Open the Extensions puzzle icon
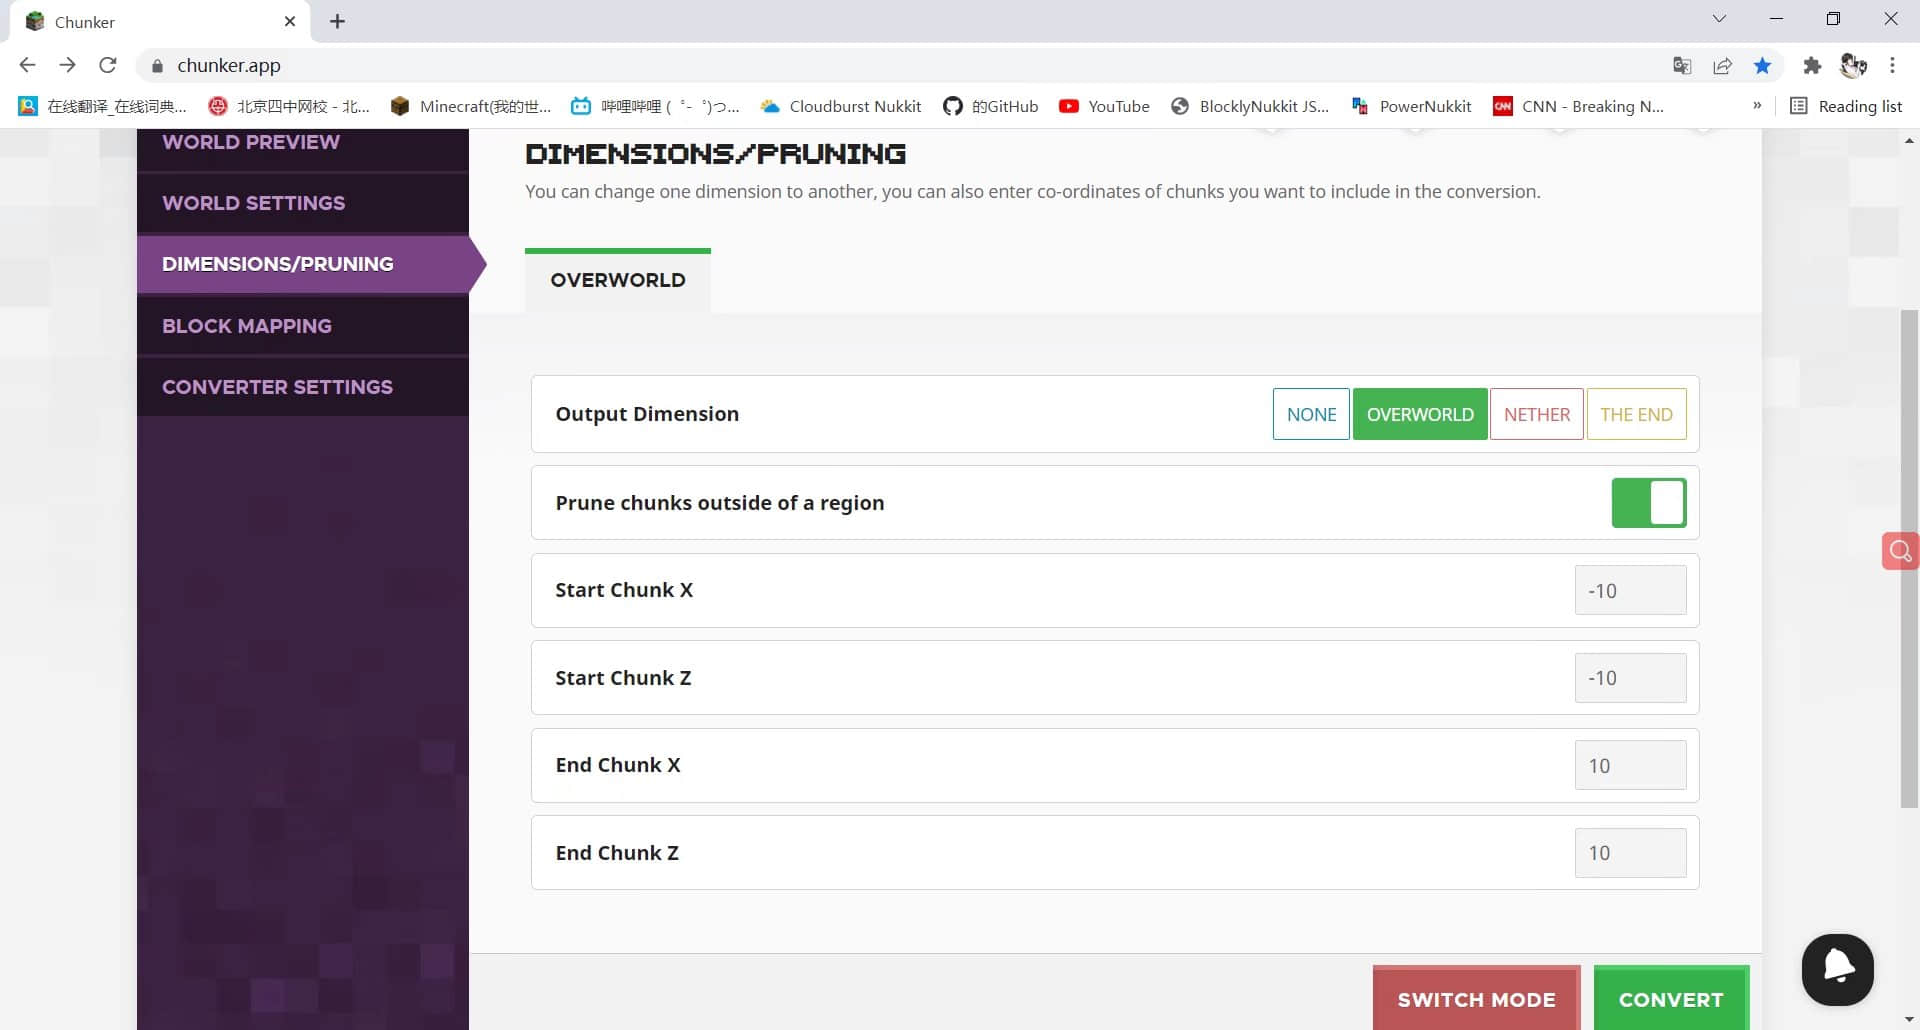The width and height of the screenshot is (1920, 1030). 1812,66
